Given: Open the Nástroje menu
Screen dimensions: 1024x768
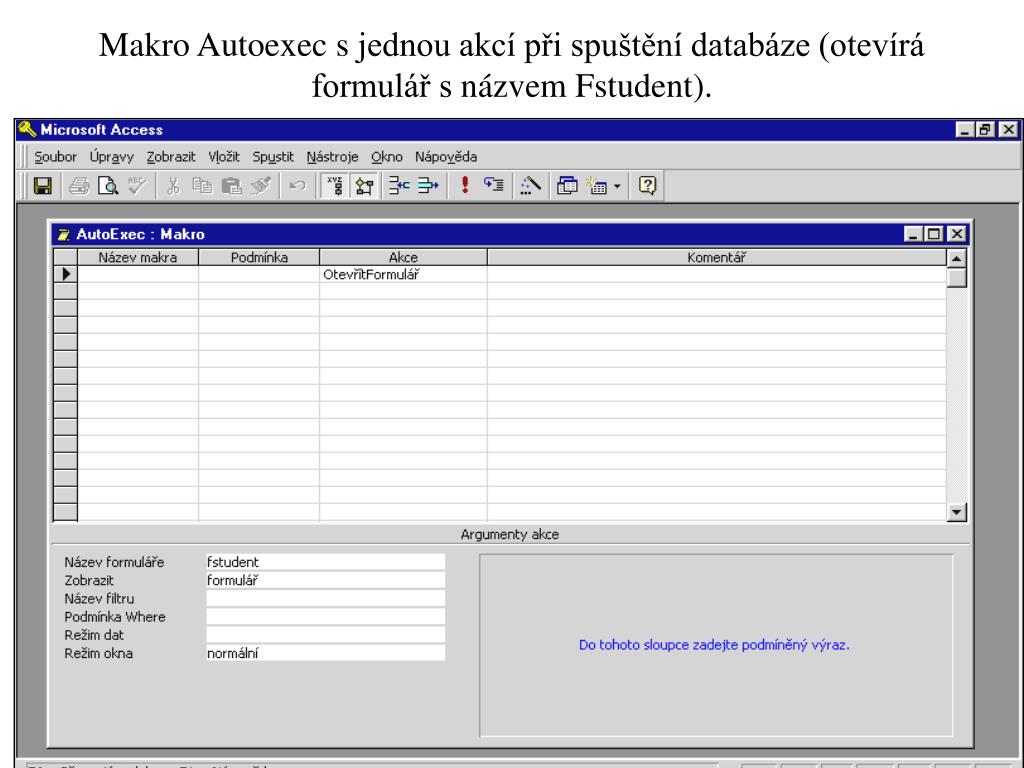Looking at the screenshot, I should [332, 157].
